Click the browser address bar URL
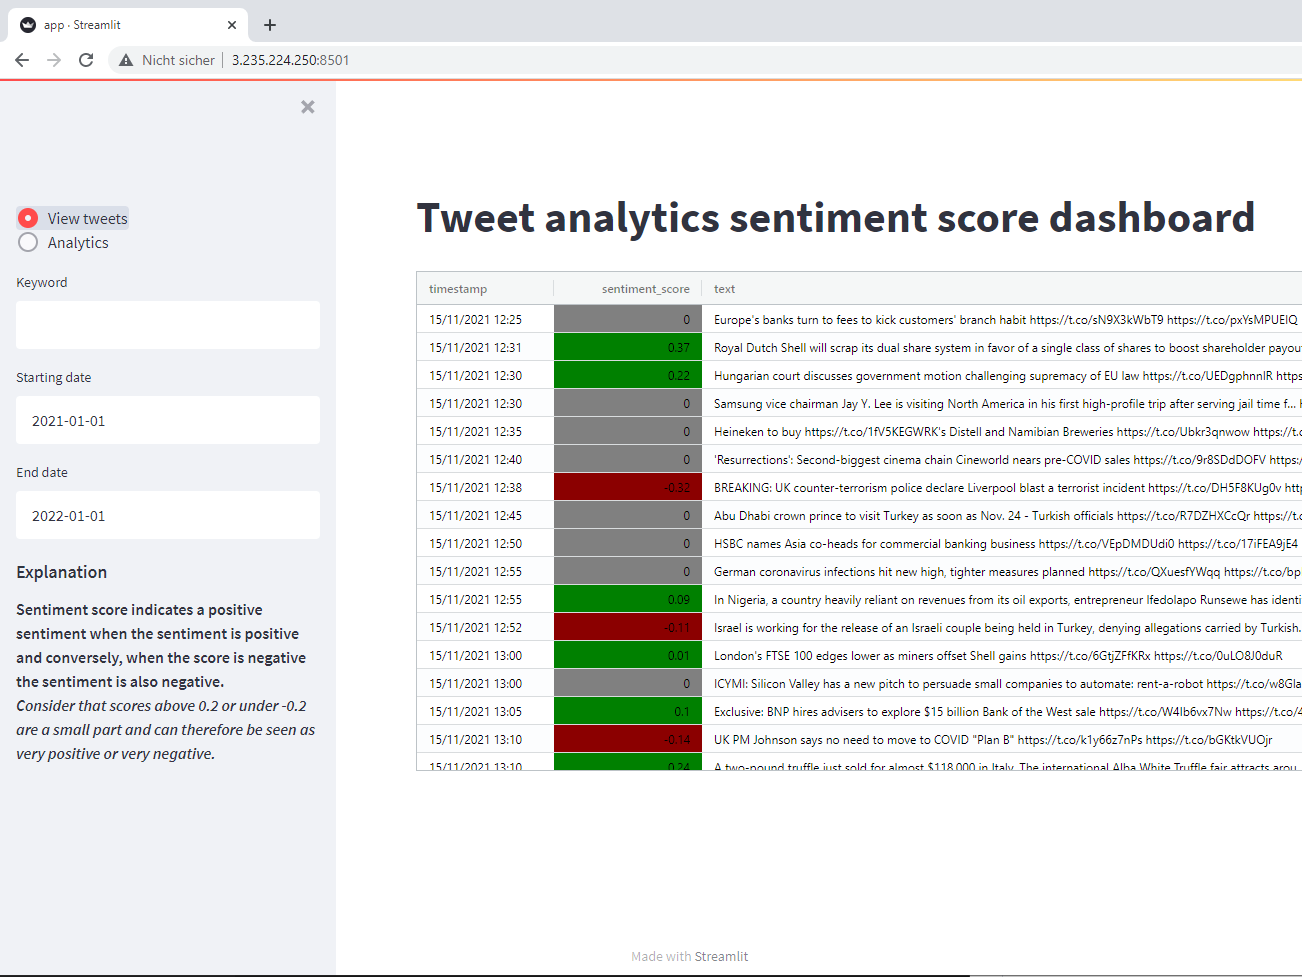The width and height of the screenshot is (1302, 977). click(x=291, y=60)
